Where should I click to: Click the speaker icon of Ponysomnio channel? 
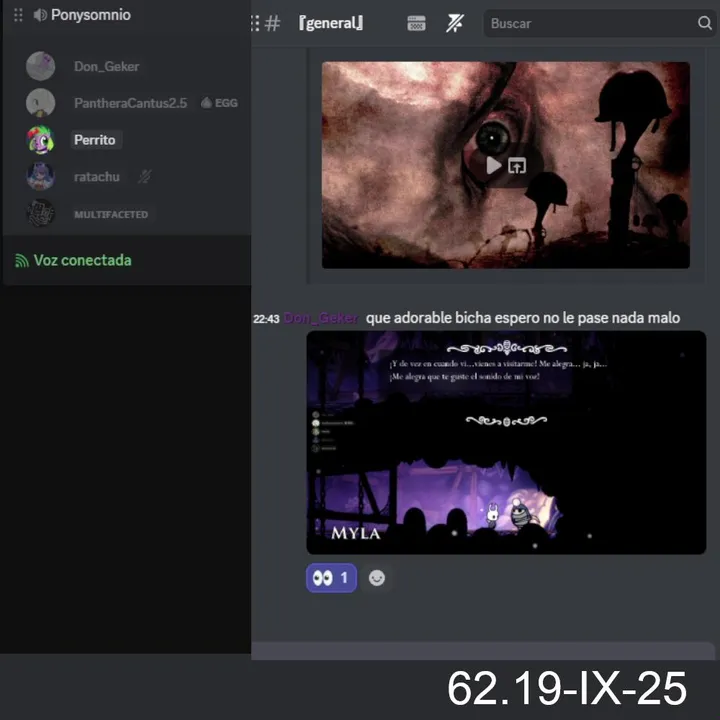click(x=40, y=15)
